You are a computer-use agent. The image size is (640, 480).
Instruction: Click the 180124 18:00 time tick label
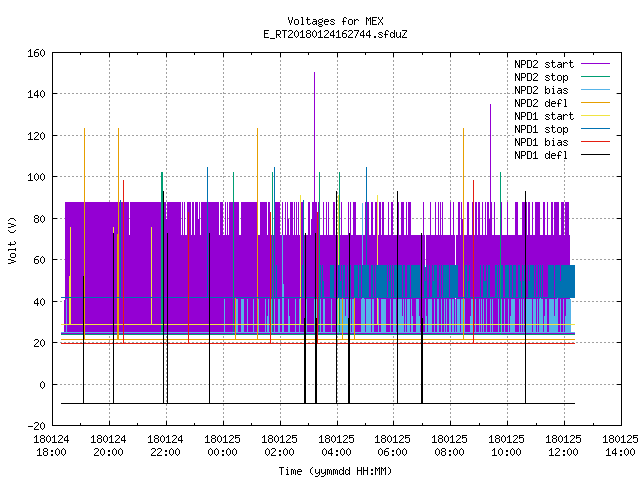pyautogui.click(x=51, y=446)
